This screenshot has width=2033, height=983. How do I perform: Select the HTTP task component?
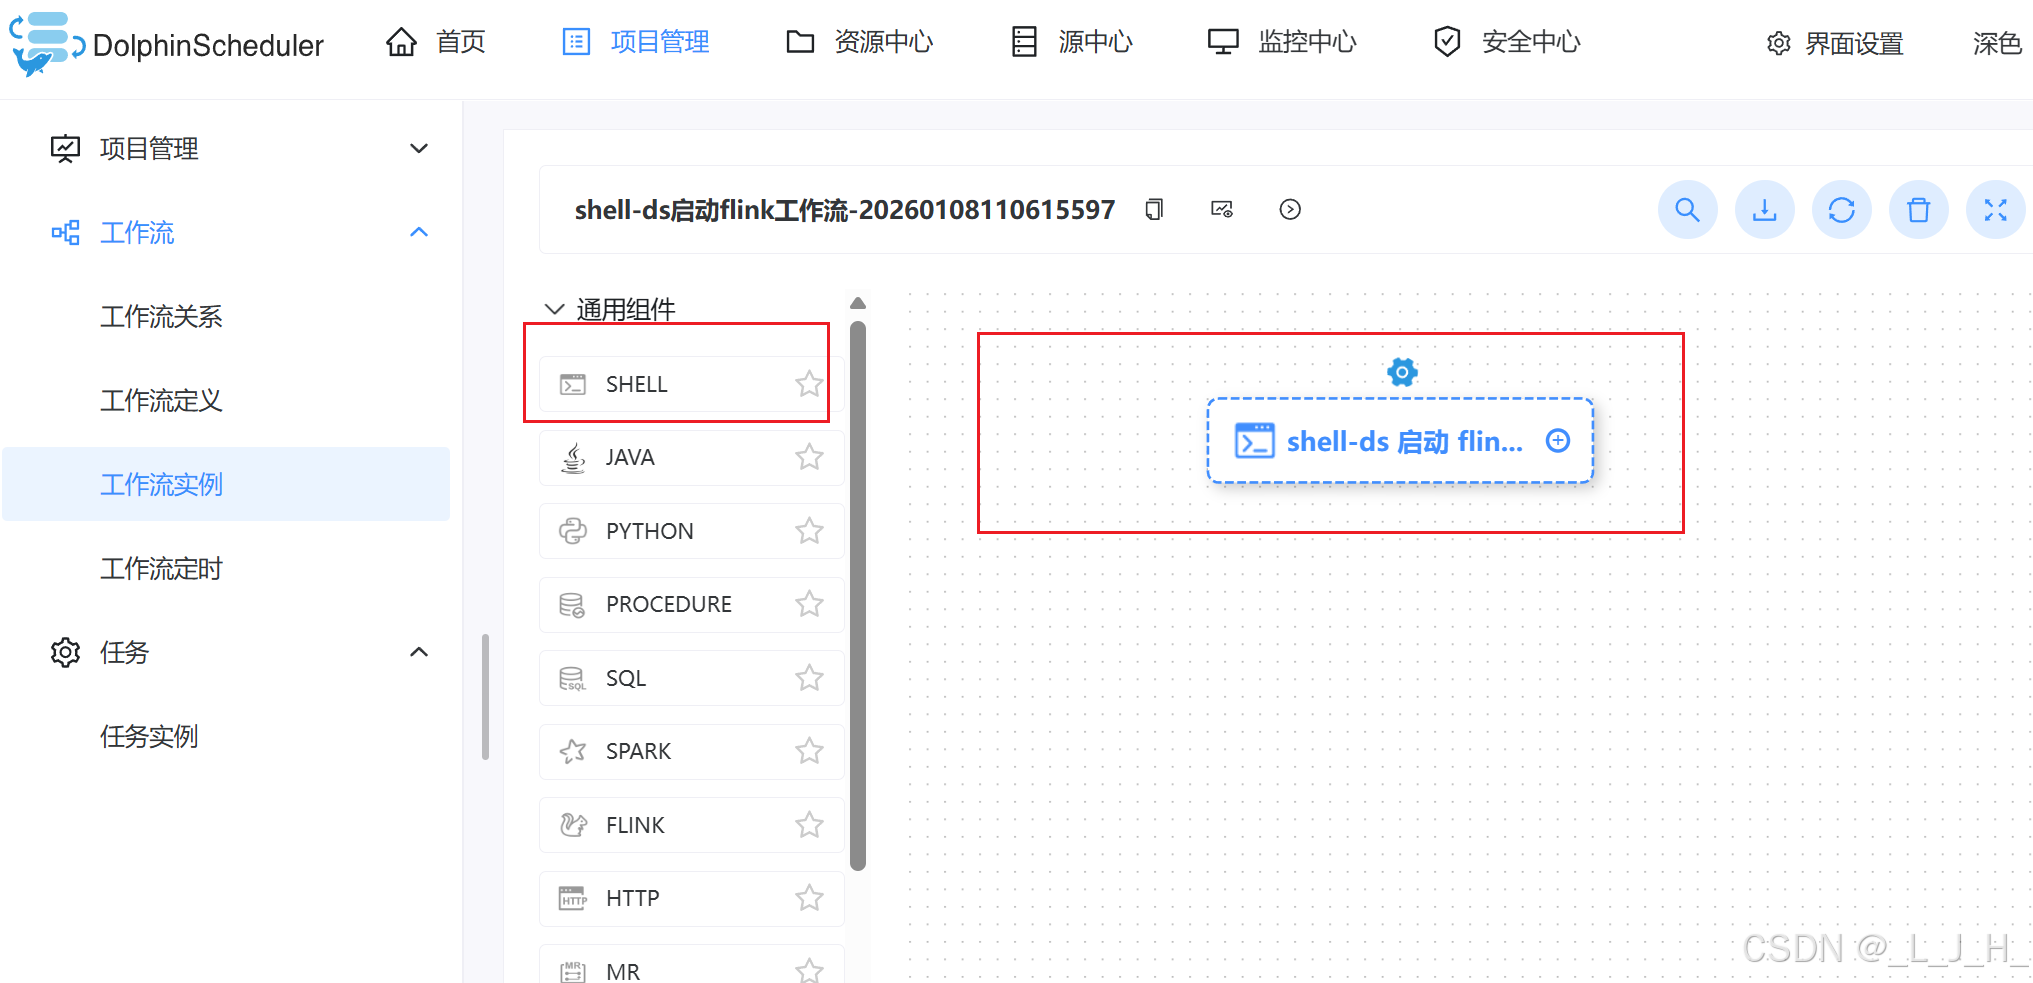click(x=691, y=899)
